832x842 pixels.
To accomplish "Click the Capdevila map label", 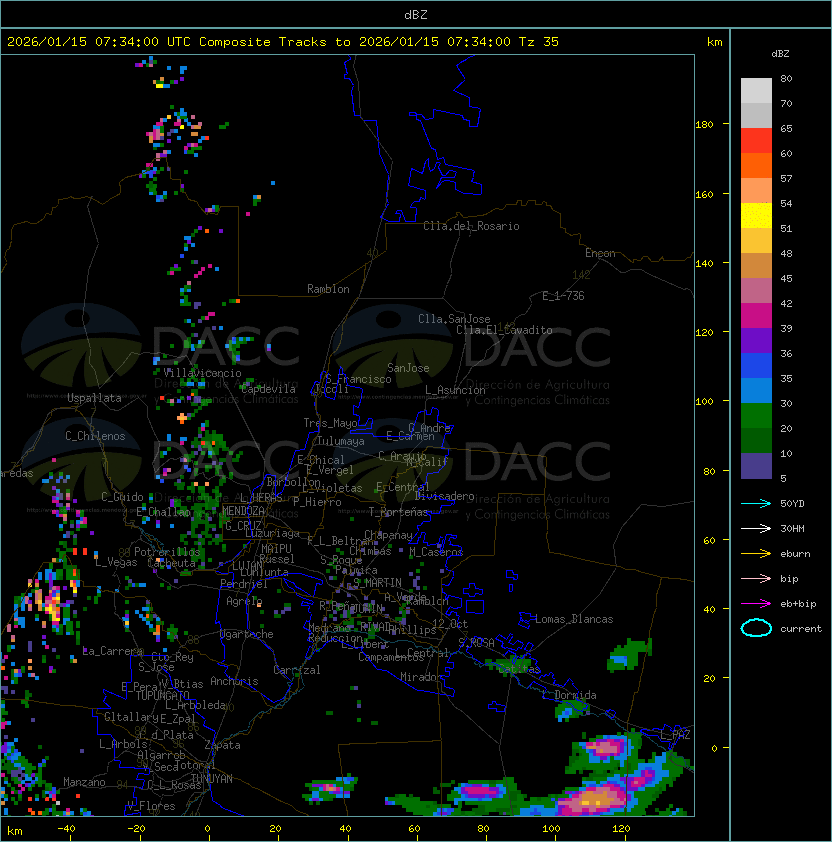I will tap(268, 389).
